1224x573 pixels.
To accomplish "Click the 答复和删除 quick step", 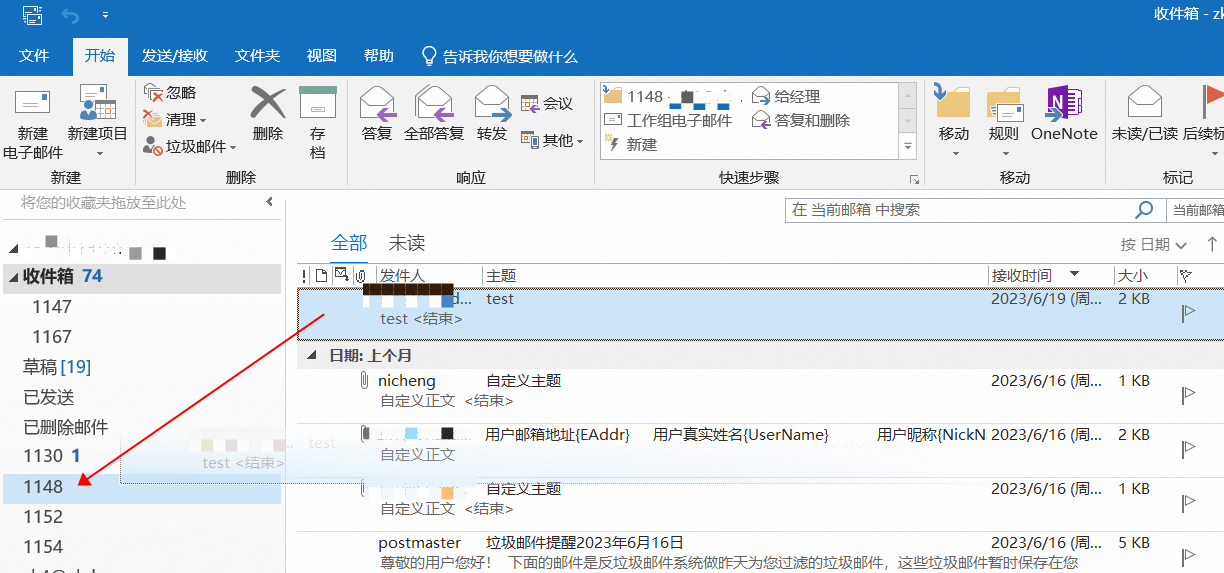I will click(x=812, y=120).
